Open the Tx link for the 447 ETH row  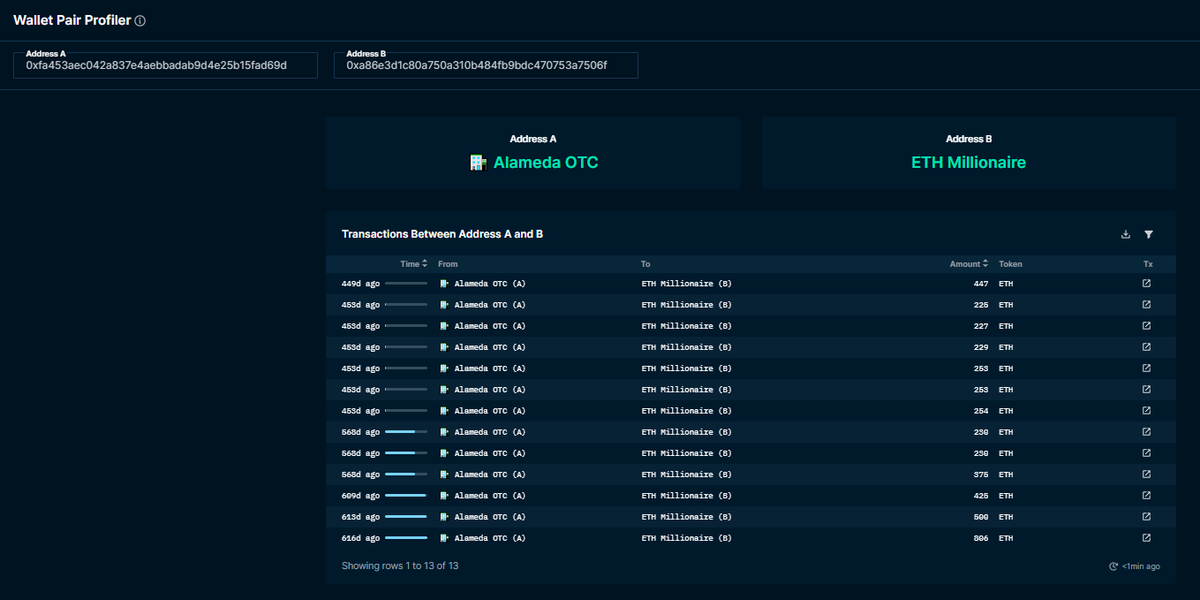pyautogui.click(x=1147, y=284)
